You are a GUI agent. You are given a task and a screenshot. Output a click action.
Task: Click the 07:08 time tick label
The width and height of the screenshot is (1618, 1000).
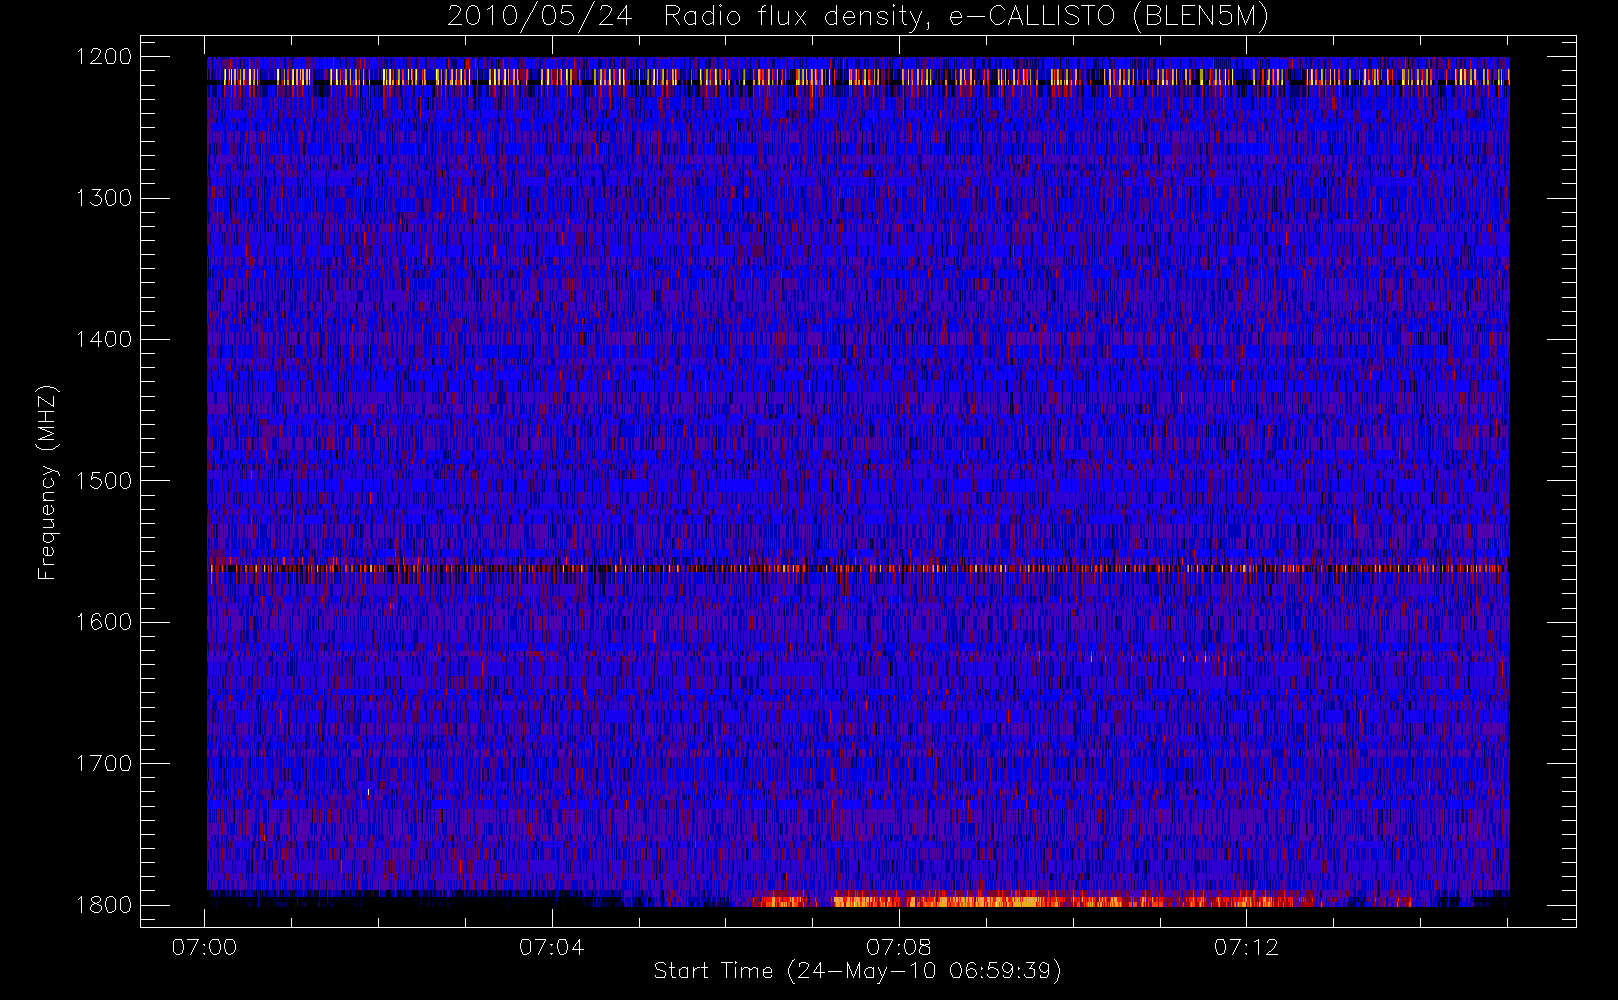click(898, 947)
